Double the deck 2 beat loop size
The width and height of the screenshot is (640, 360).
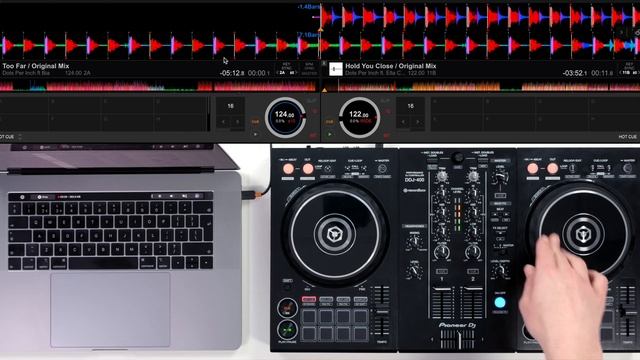tap(418, 122)
